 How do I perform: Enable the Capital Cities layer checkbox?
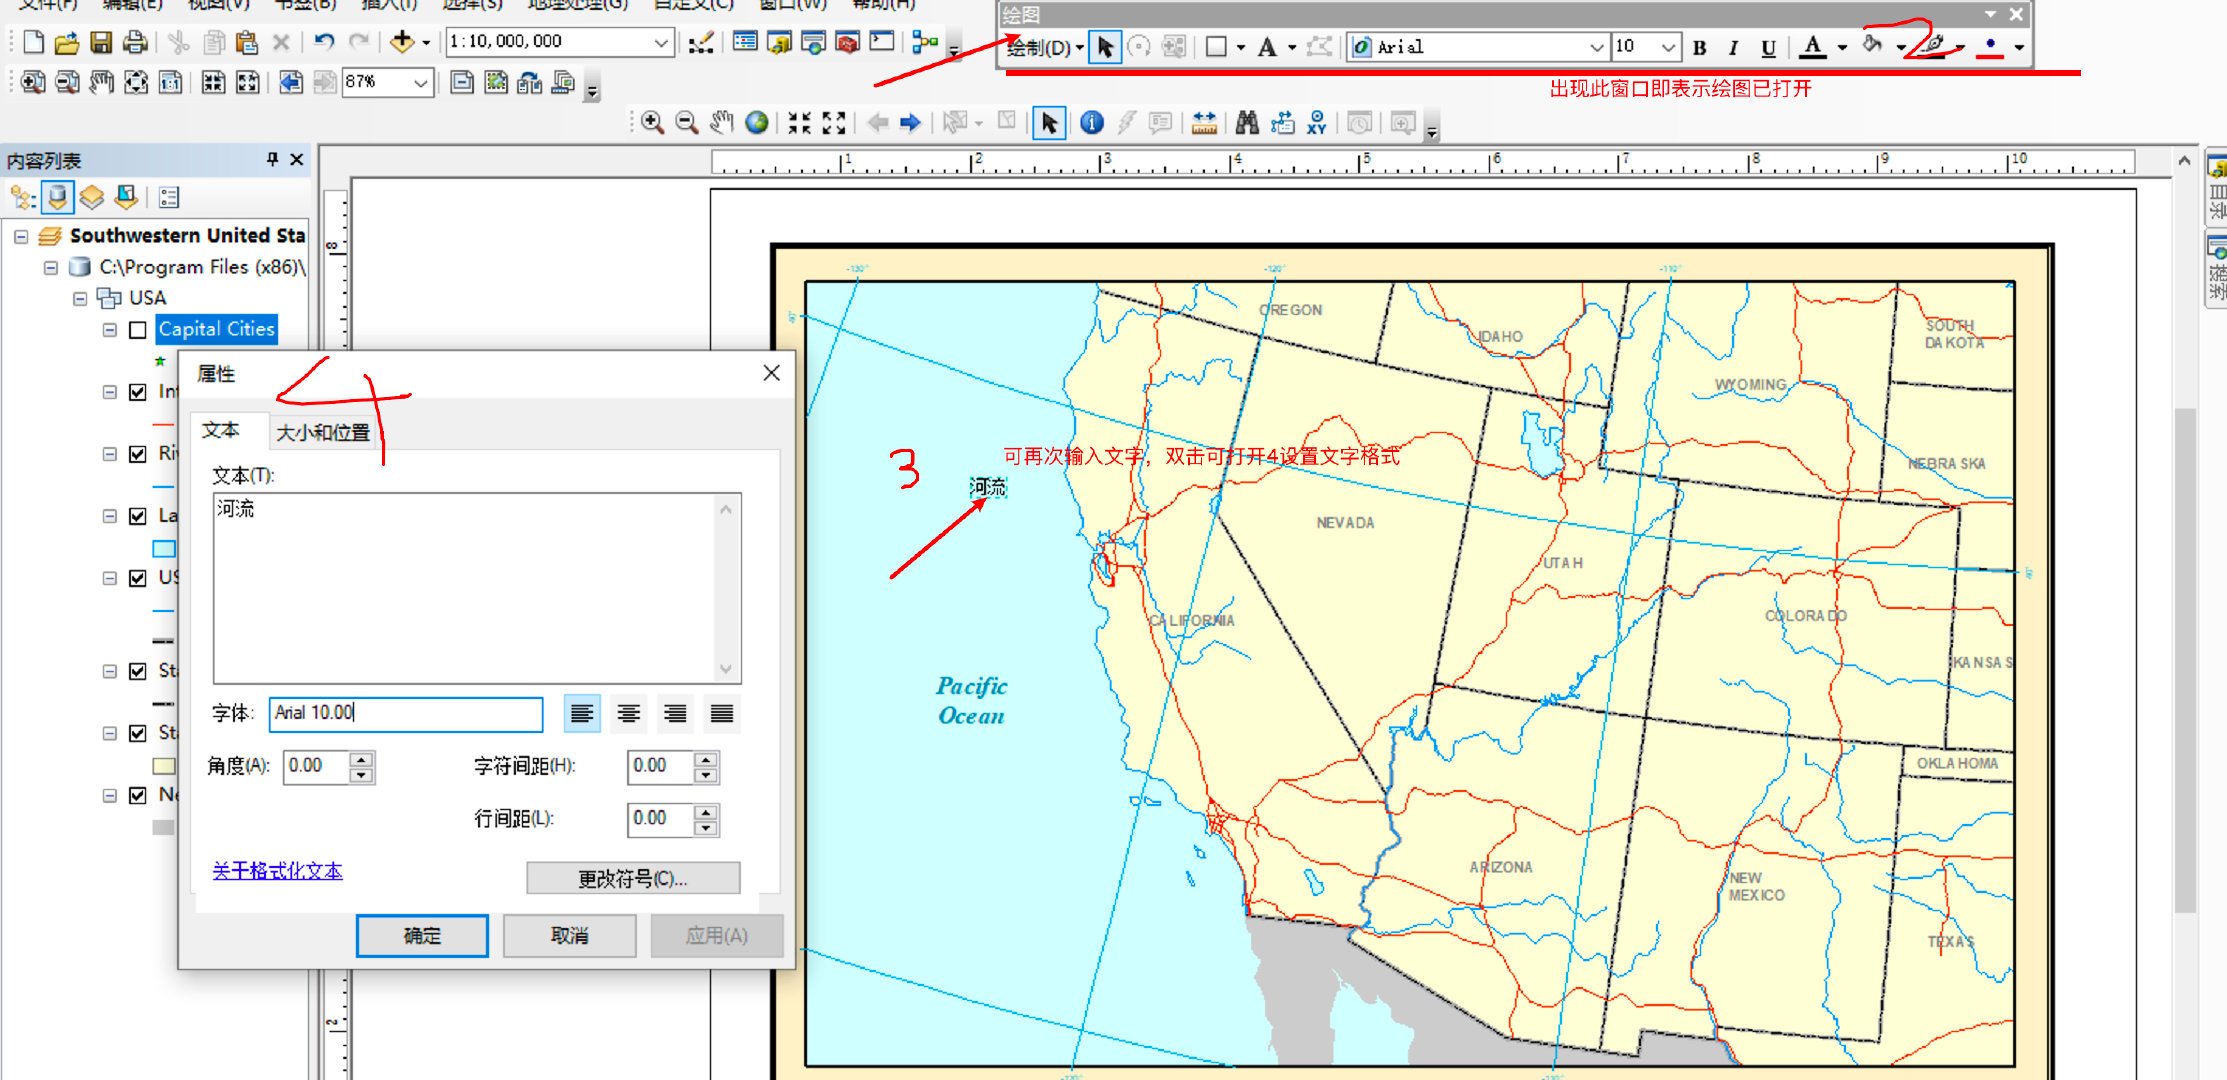click(138, 330)
